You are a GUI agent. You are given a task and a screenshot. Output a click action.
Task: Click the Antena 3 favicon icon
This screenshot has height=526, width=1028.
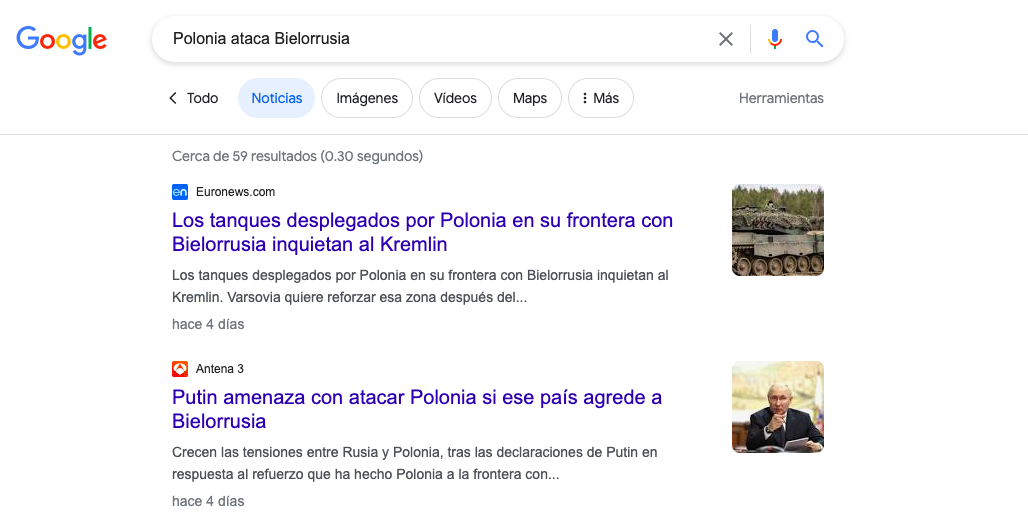[x=180, y=369]
